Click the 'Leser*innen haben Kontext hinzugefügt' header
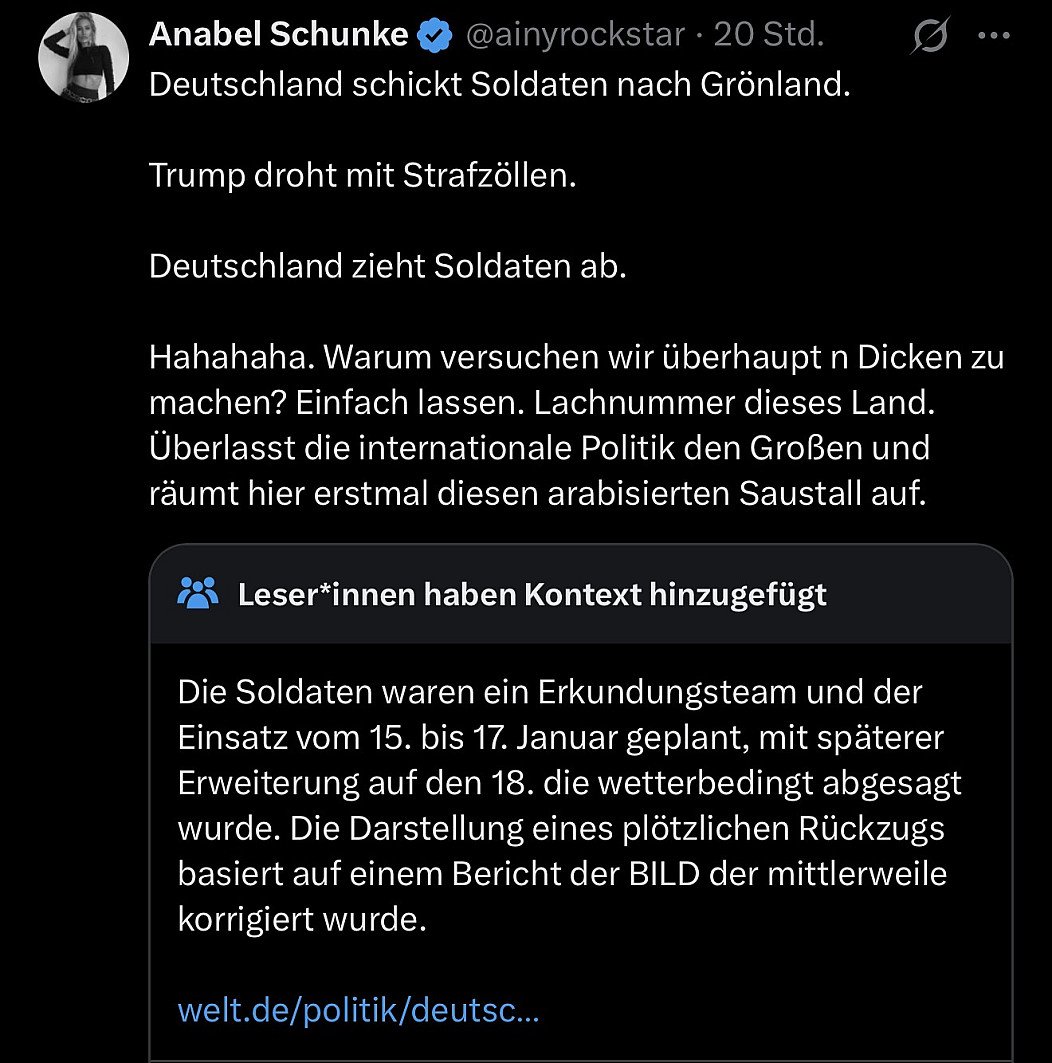 (x=532, y=595)
